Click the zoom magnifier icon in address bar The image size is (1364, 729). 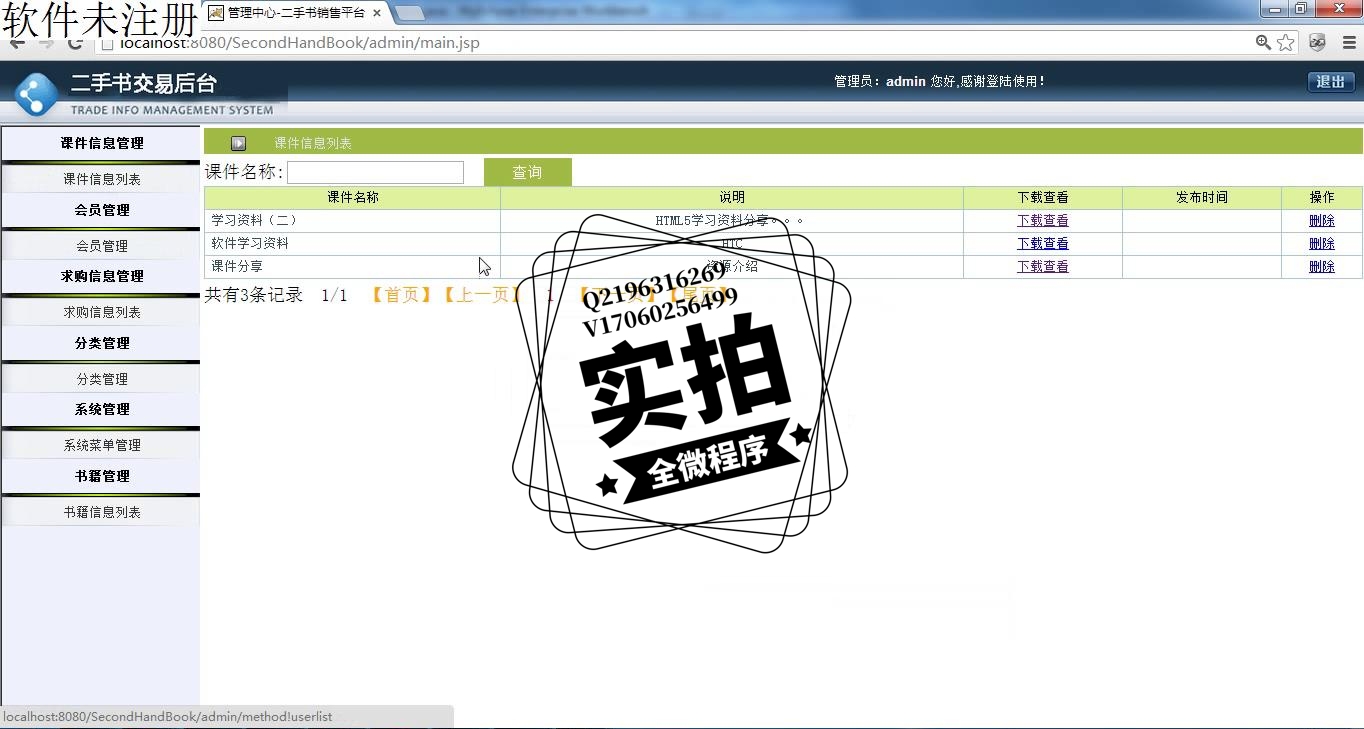(x=1264, y=43)
